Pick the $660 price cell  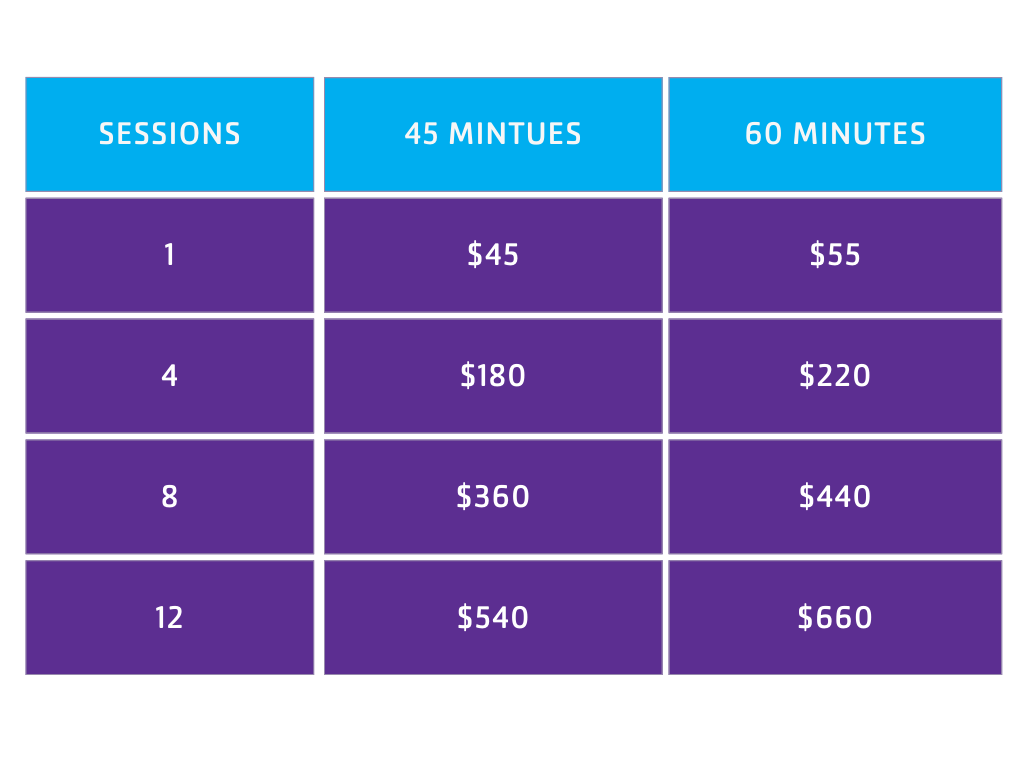point(835,618)
